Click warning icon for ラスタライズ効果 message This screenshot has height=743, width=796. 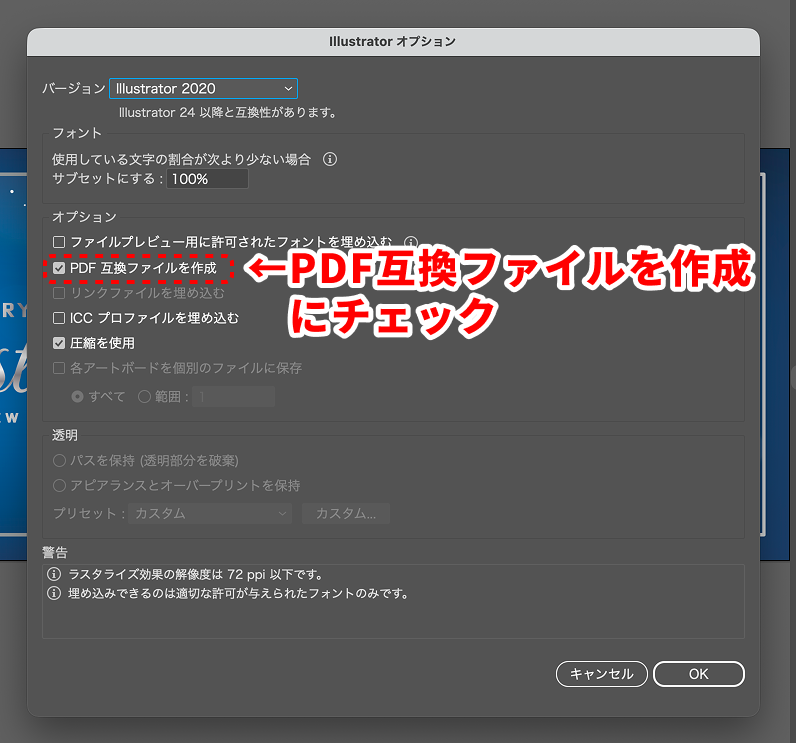point(54,575)
